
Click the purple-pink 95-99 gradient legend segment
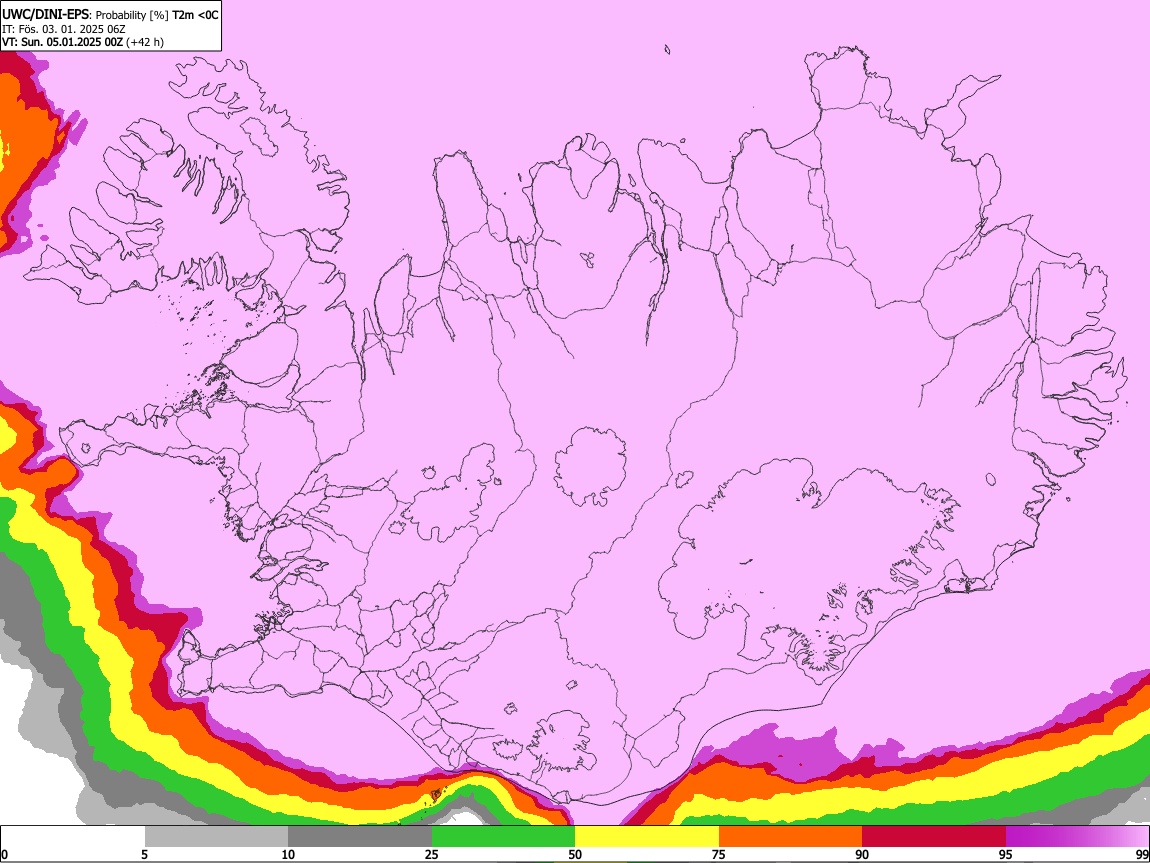click(1077, 837)
